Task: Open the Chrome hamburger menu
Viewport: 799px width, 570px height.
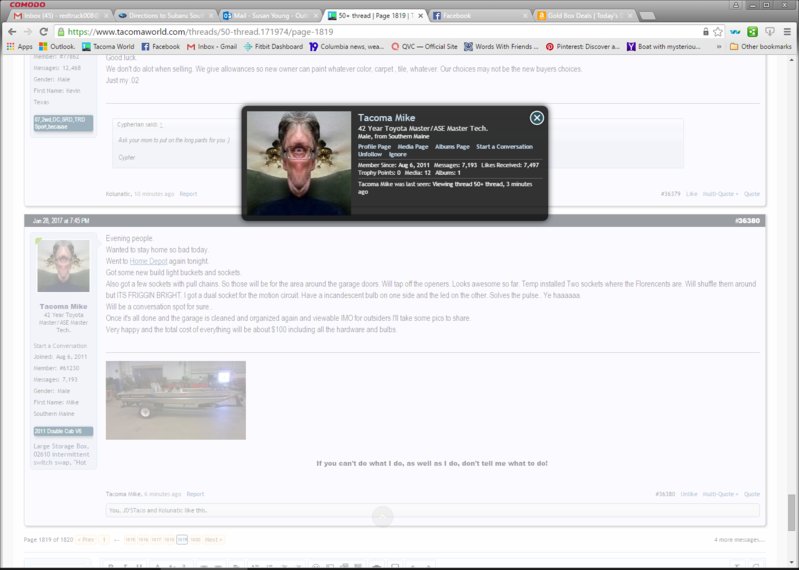Action: [x=787, y=32]
